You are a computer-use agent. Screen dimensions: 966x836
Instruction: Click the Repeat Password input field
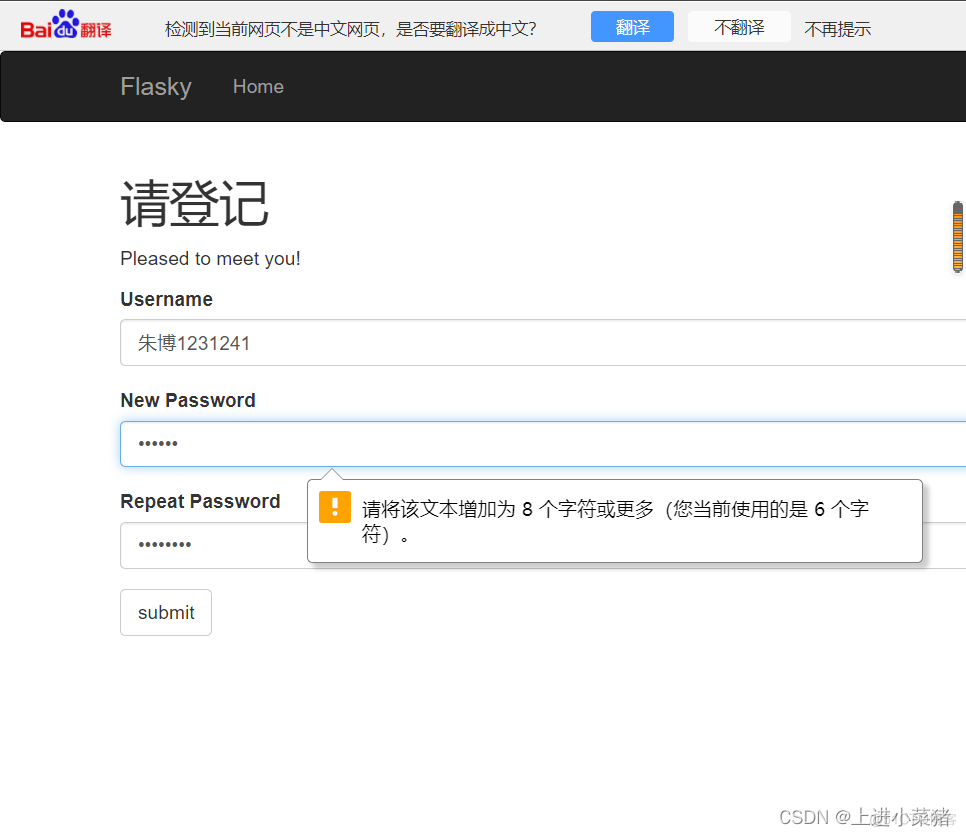[200, 545]
